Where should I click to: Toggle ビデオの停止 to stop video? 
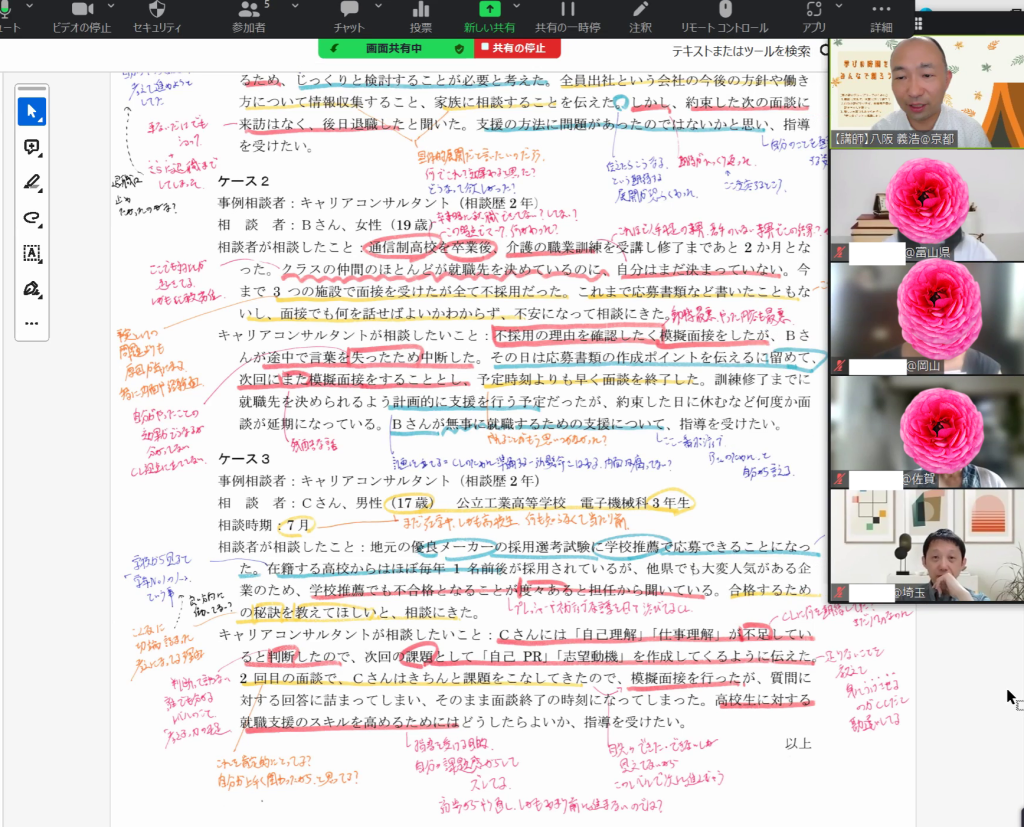tap(81, 17)
